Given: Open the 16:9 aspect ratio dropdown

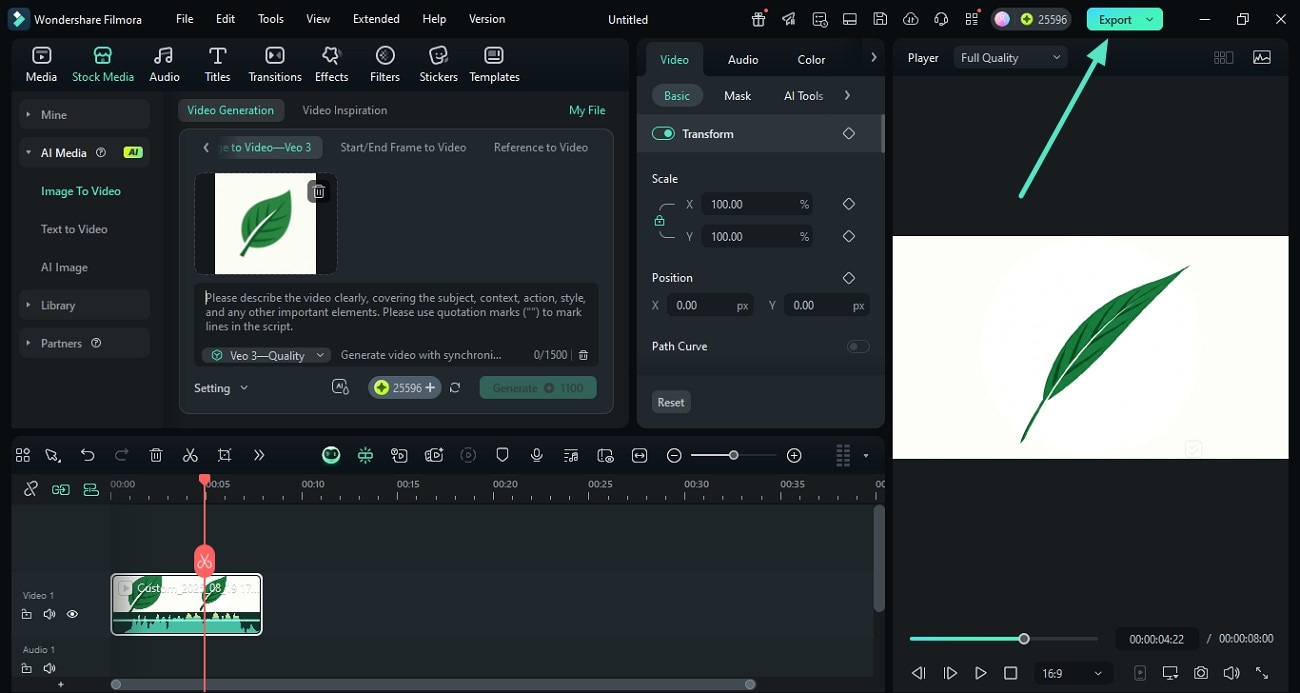Looking at the screenshot, I should click(x=1071, y=673).
